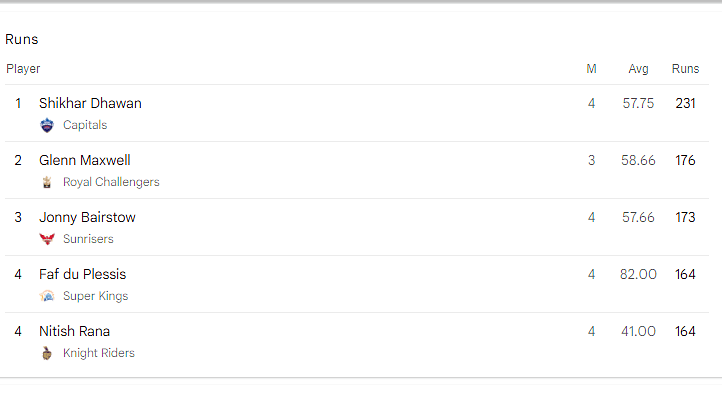This screenshot has width=722, height=406.
Task: Click the Runs column header
Action: coord(686,69)
